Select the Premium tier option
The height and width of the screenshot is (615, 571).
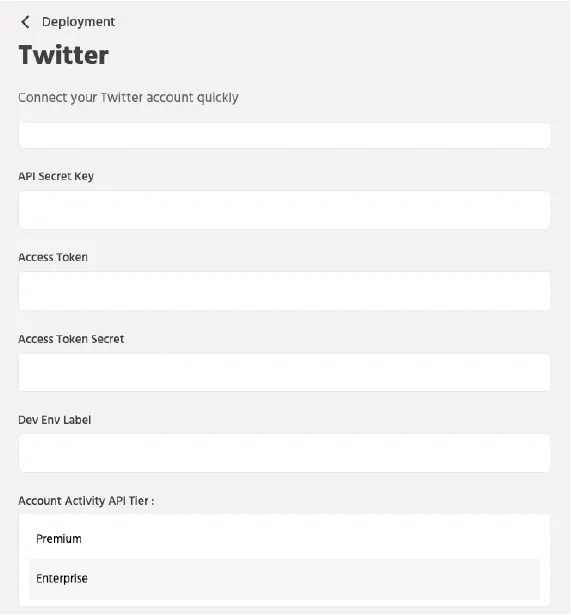tap(284, 539)
